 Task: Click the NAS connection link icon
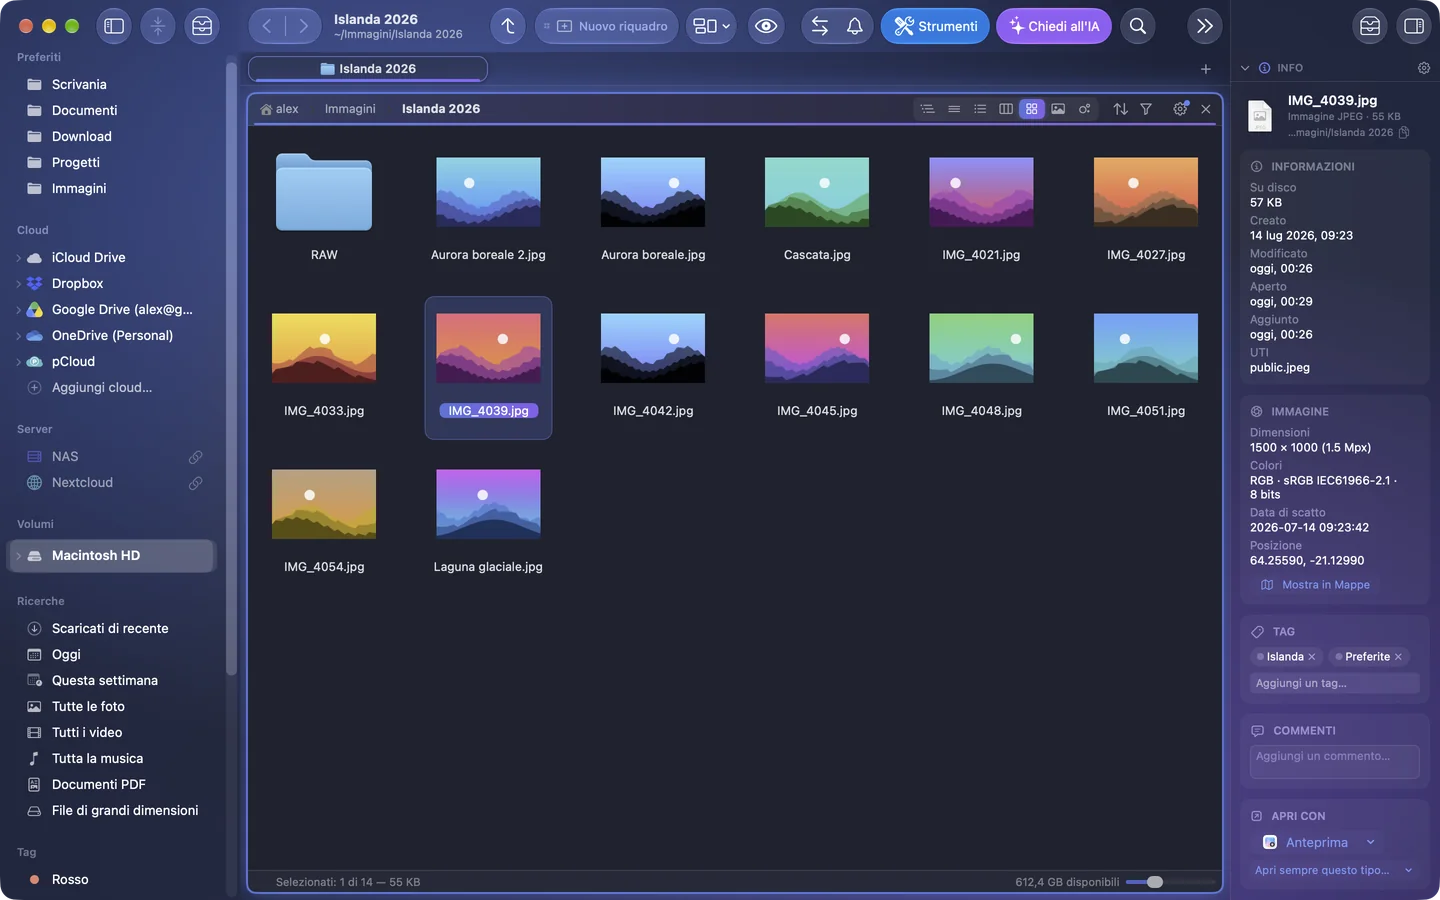pyautogui.click(x=196, y=457)
